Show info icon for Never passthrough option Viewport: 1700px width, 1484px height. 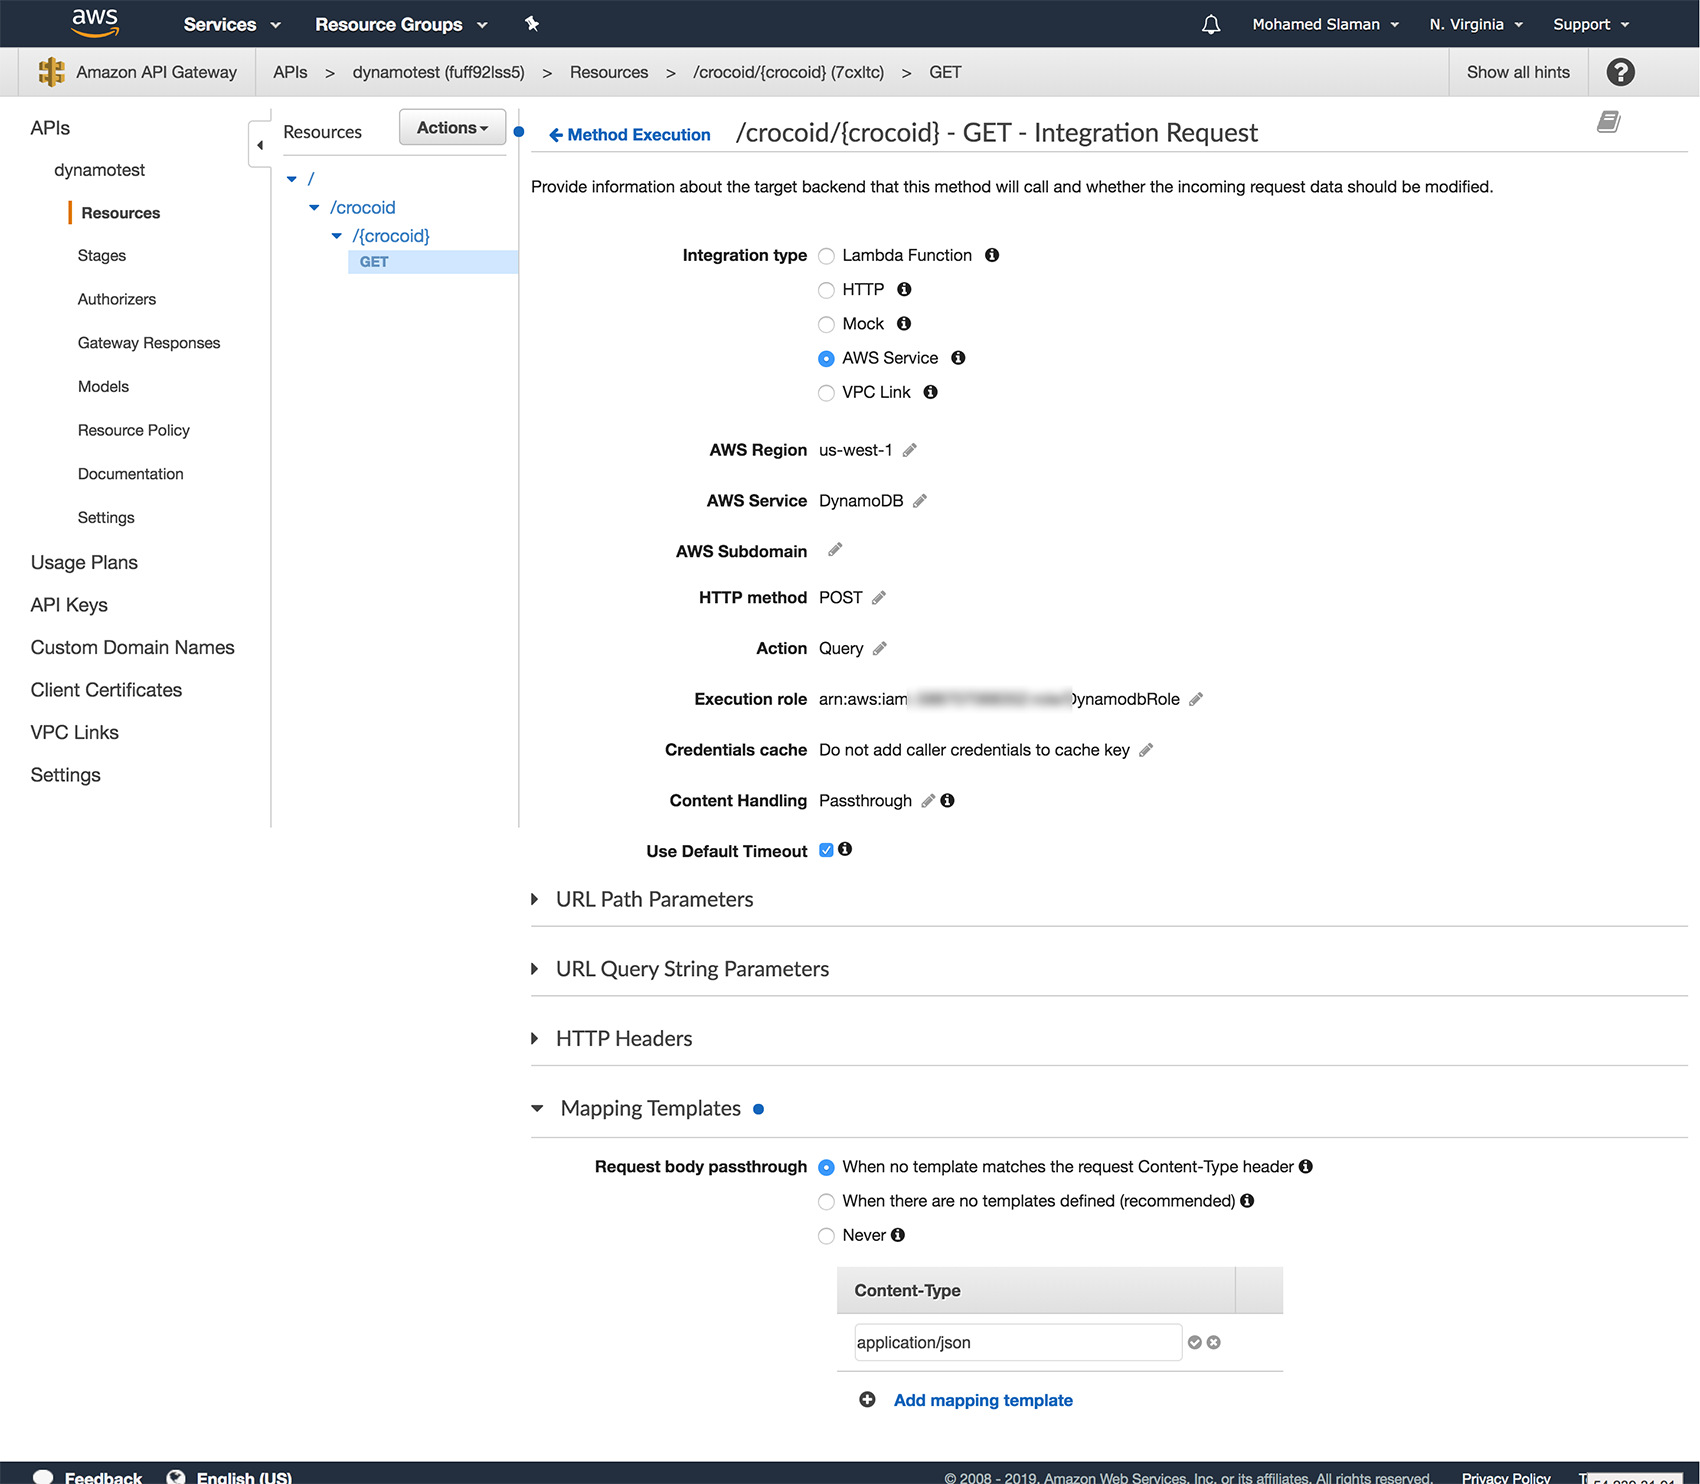pyautogui.click(x=898, y=1234)
